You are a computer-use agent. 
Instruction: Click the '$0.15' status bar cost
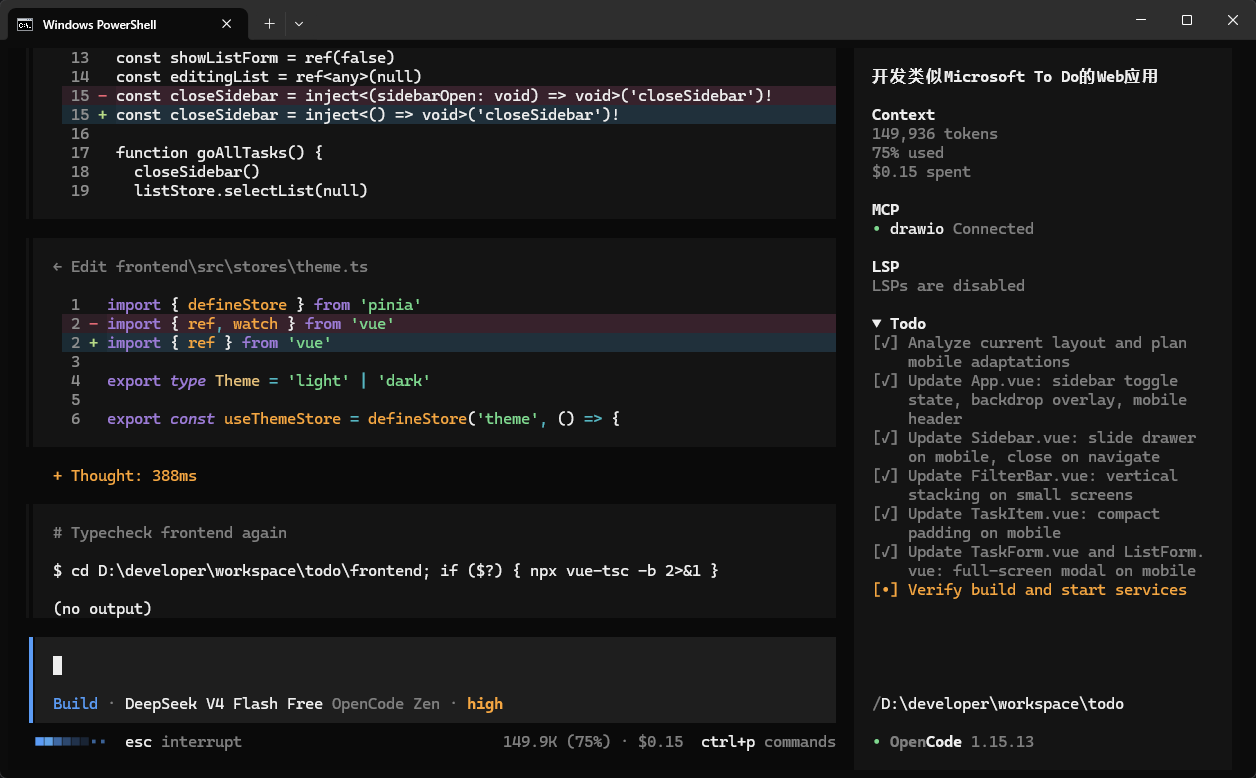point(661,742)
